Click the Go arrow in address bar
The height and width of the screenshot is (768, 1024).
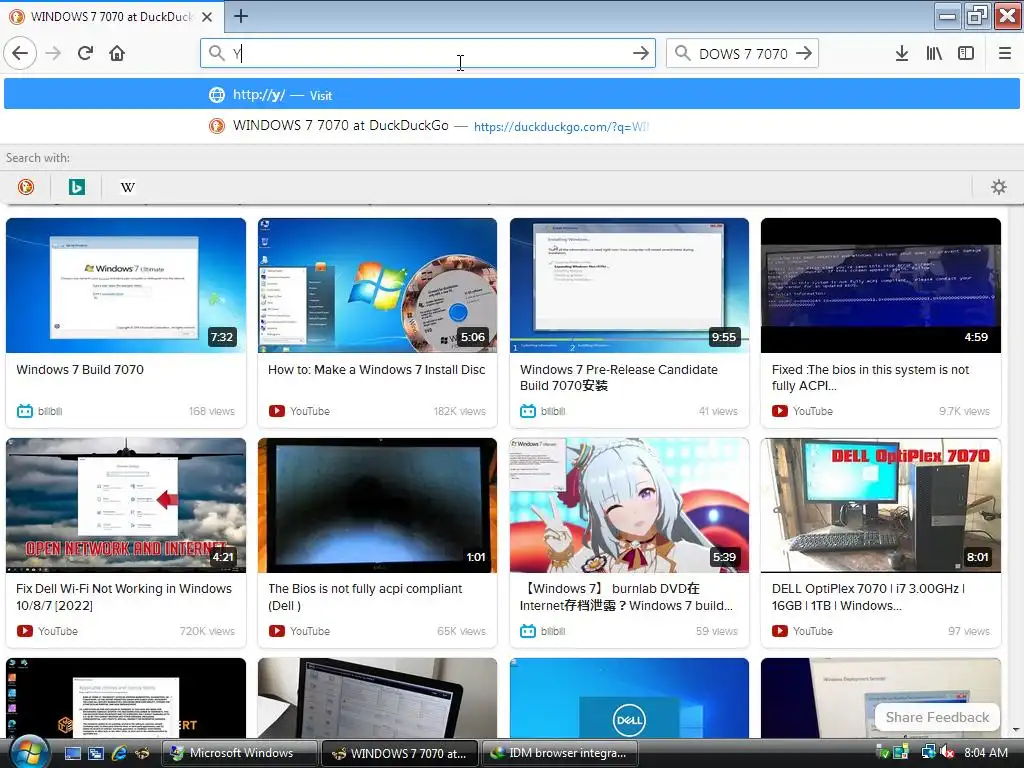click(641, 53)
